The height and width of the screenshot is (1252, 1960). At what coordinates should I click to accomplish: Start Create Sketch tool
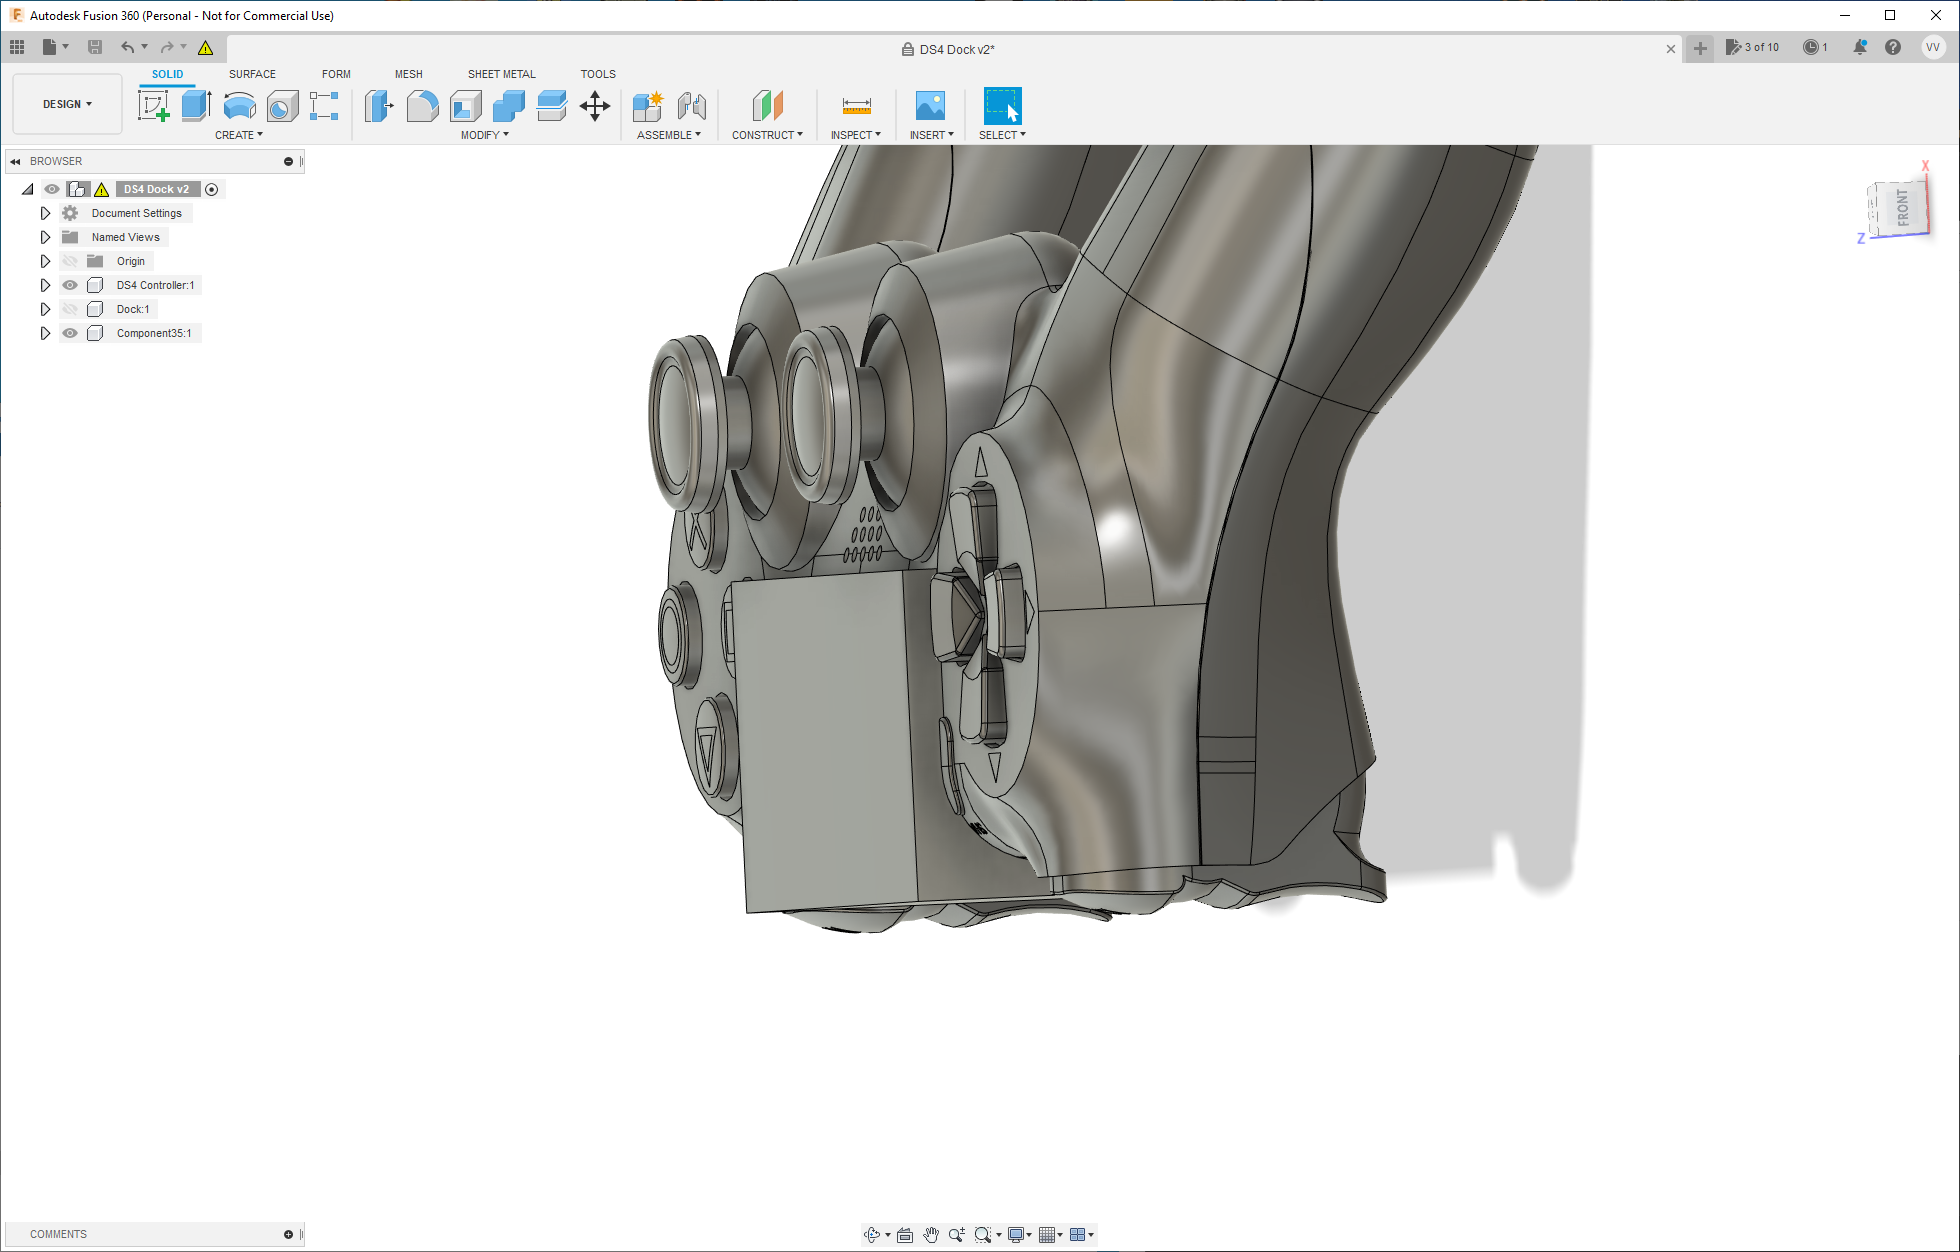(153, 105)
